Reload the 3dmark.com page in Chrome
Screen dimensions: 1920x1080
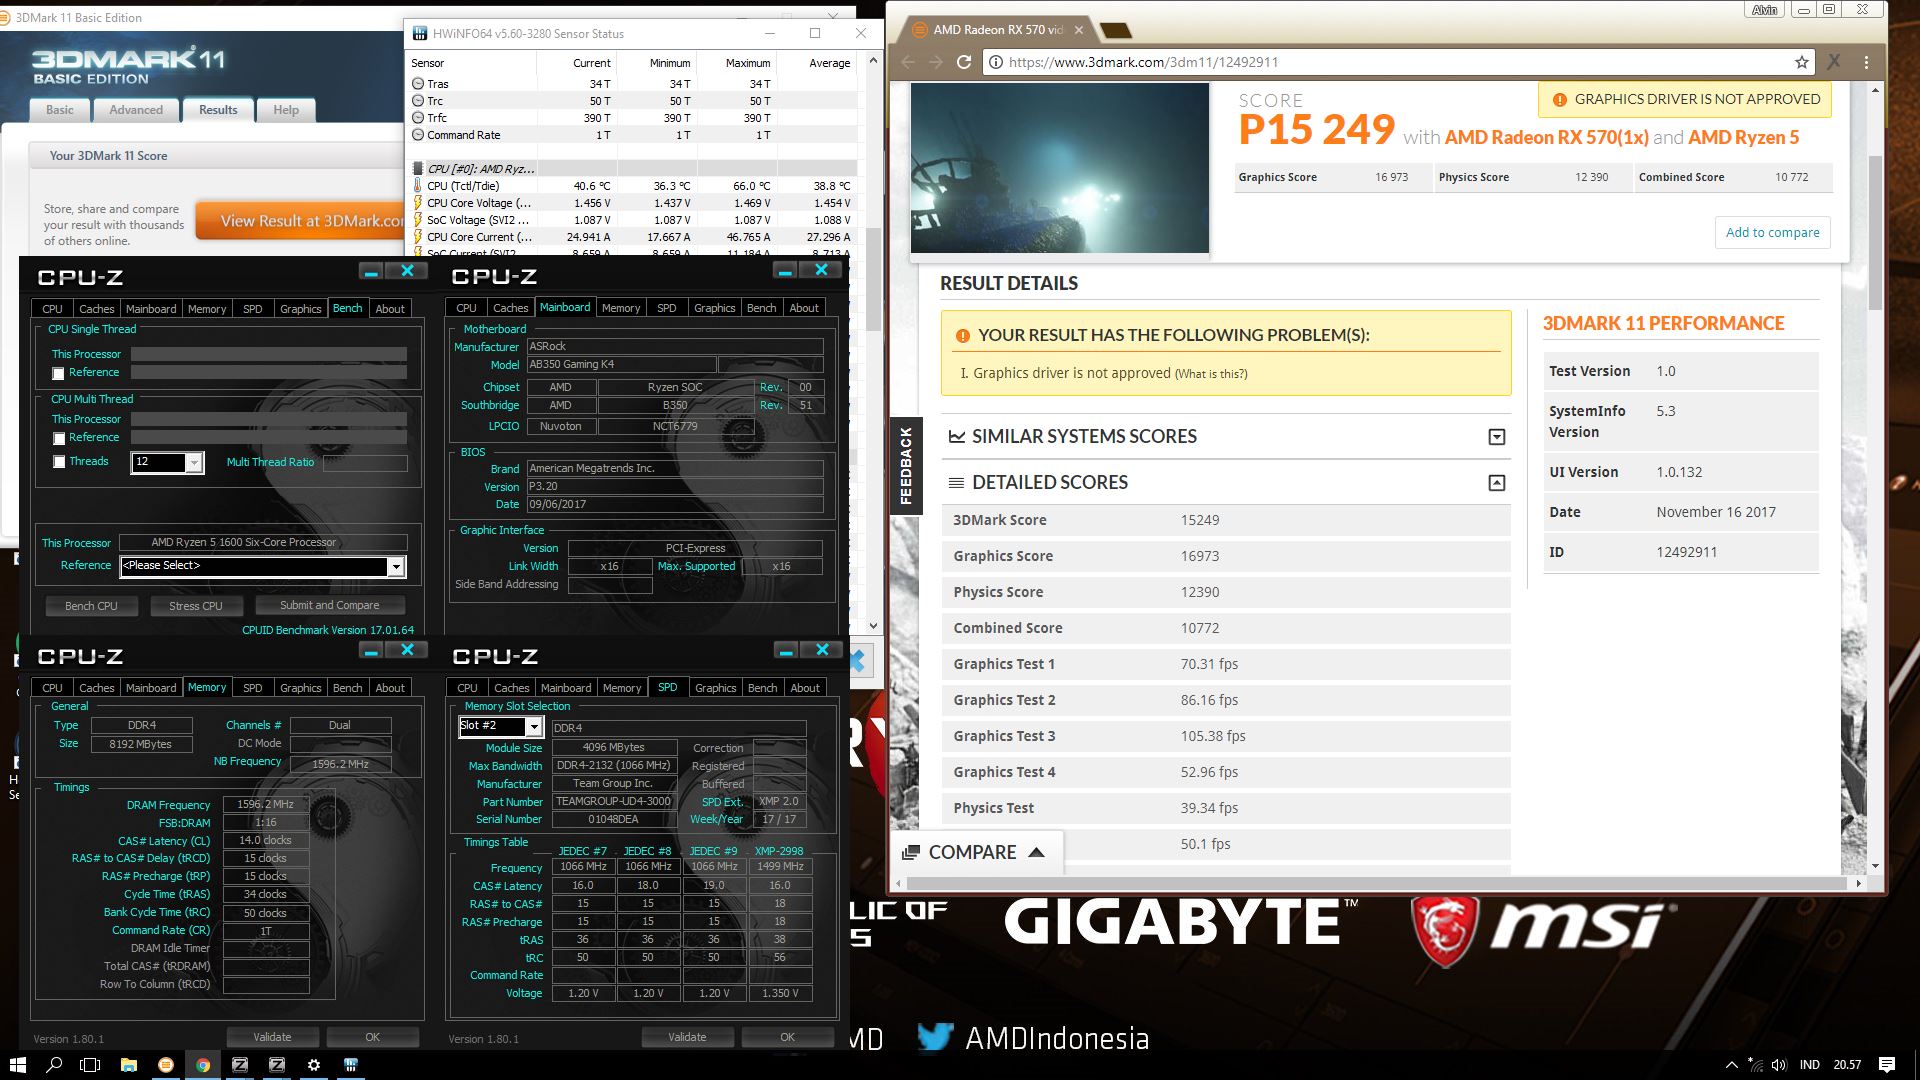pyautogui.click(x=964, y=62)
